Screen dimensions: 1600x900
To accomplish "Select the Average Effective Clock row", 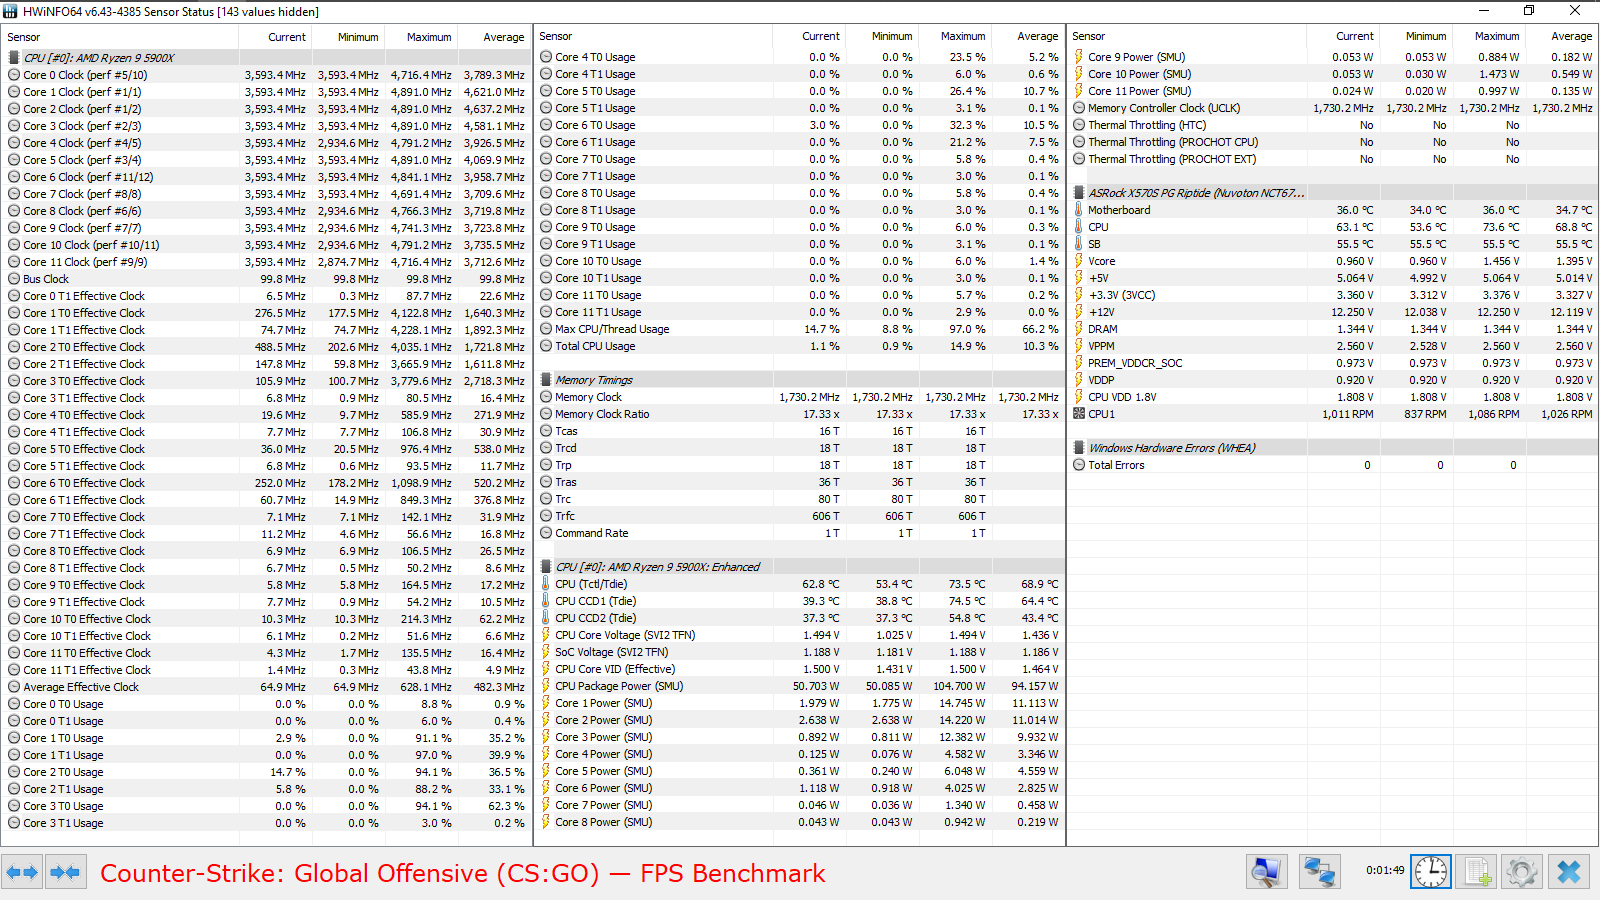I will 266,687.
